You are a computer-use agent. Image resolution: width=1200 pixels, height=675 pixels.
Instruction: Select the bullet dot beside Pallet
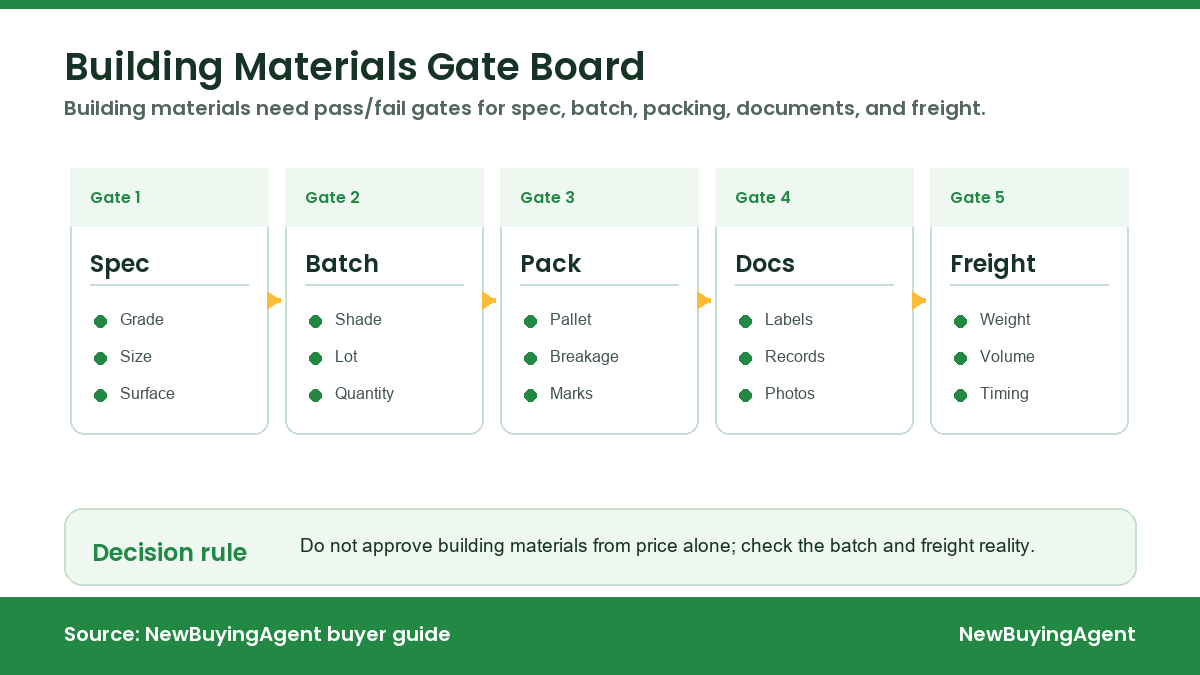coord(530,321)
